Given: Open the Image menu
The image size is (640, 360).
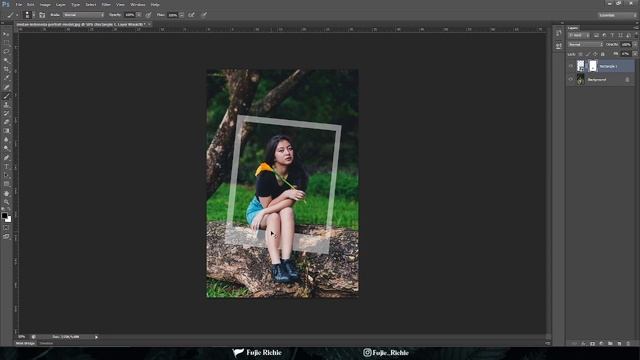Looking at the screenshot, I should coord(45,4).
